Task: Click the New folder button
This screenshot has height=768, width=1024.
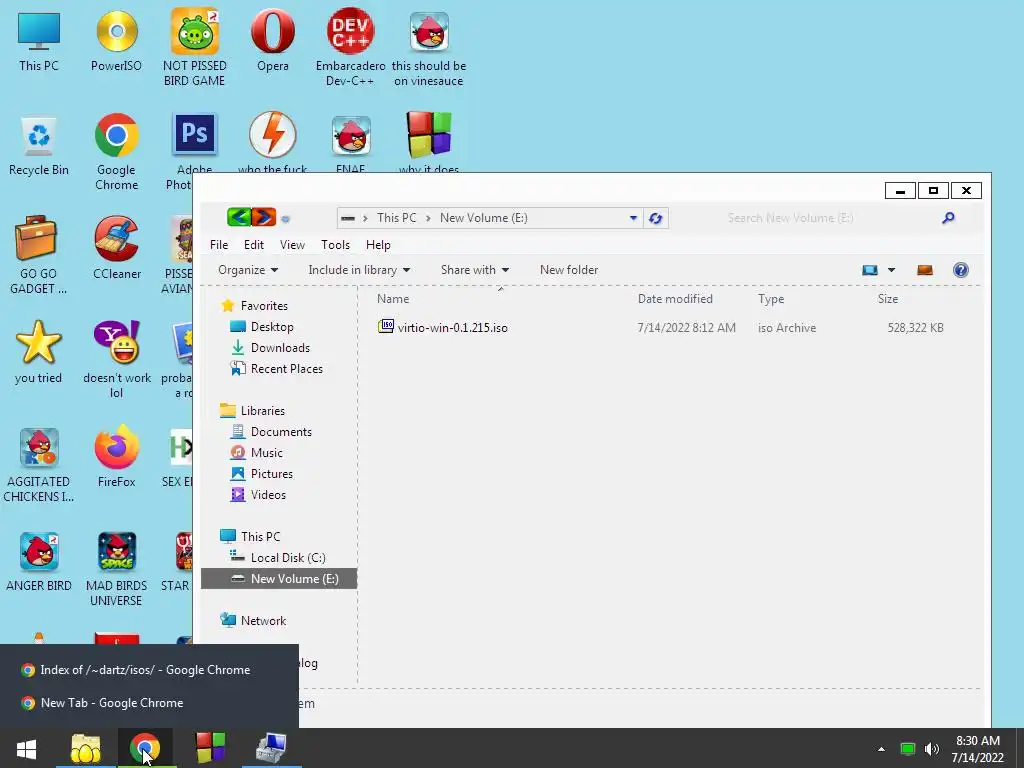Action: (569, 270)
